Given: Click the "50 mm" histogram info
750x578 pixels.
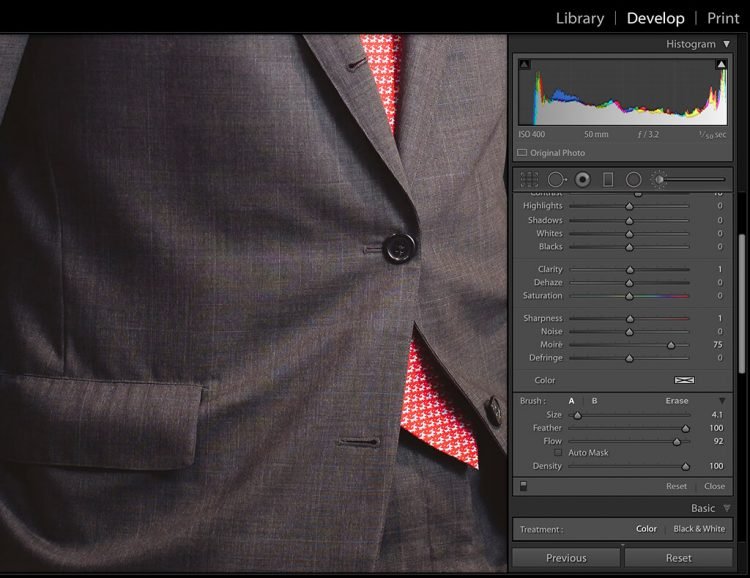Looking at the screenshot, I should (596, 134).
